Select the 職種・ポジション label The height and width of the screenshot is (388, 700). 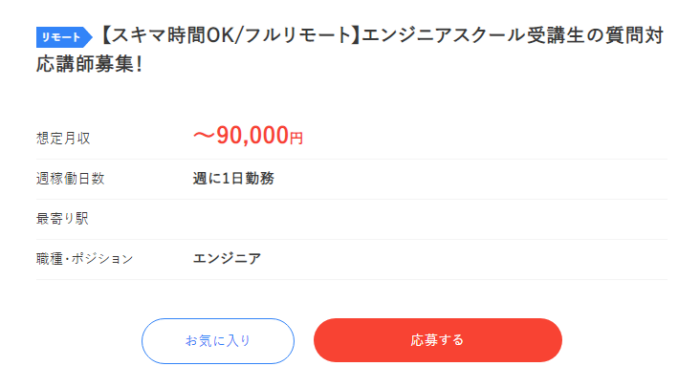(x=84, y=259)
